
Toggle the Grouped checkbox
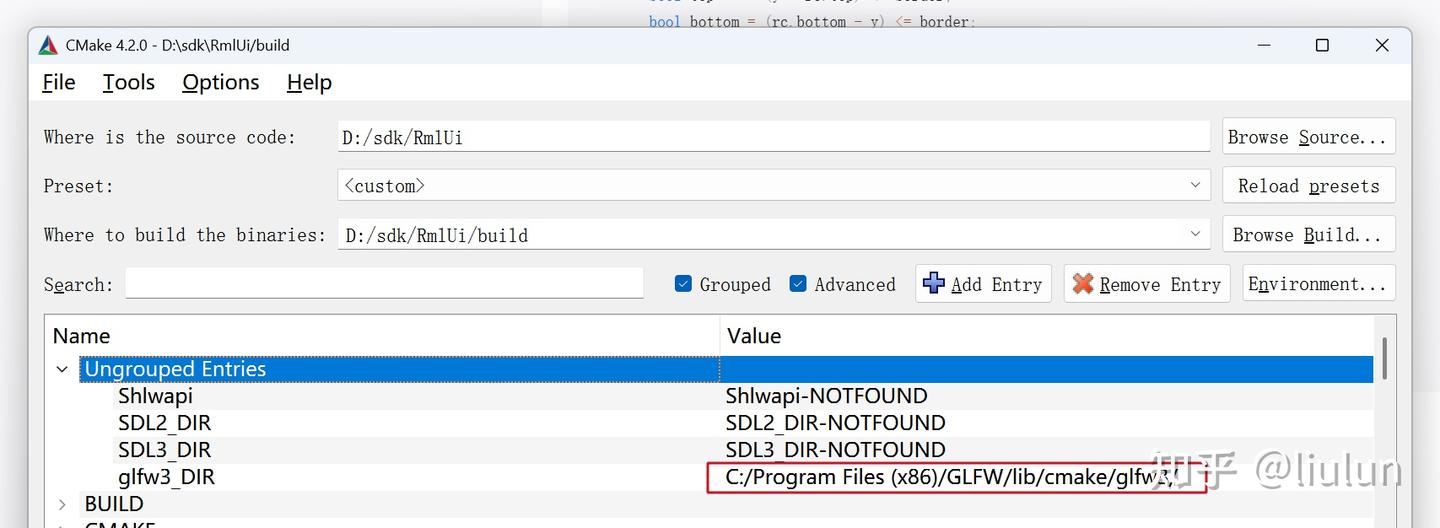683,284
